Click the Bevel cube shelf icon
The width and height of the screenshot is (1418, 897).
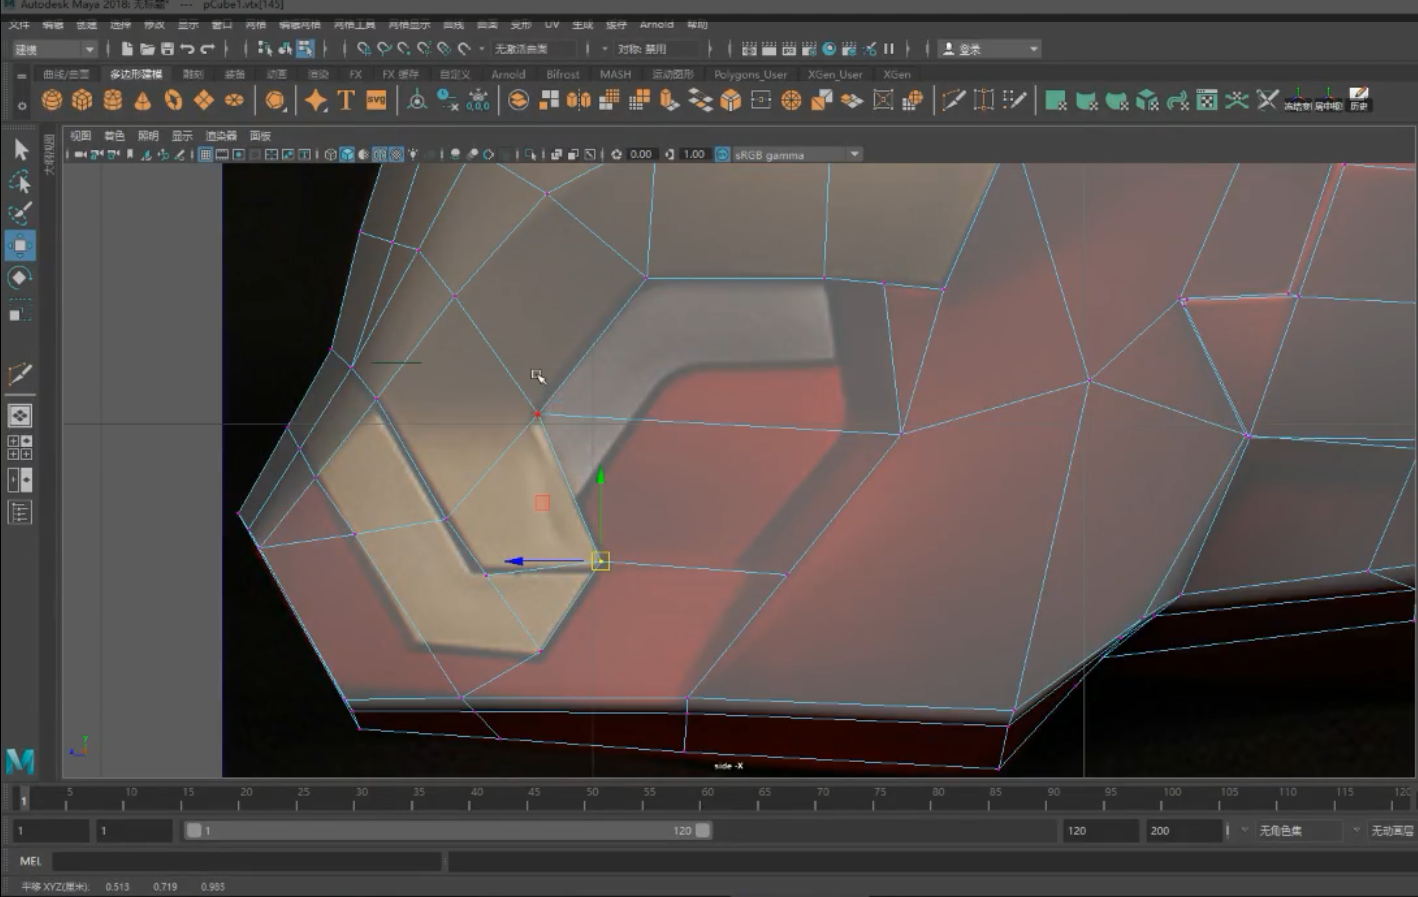731,100
